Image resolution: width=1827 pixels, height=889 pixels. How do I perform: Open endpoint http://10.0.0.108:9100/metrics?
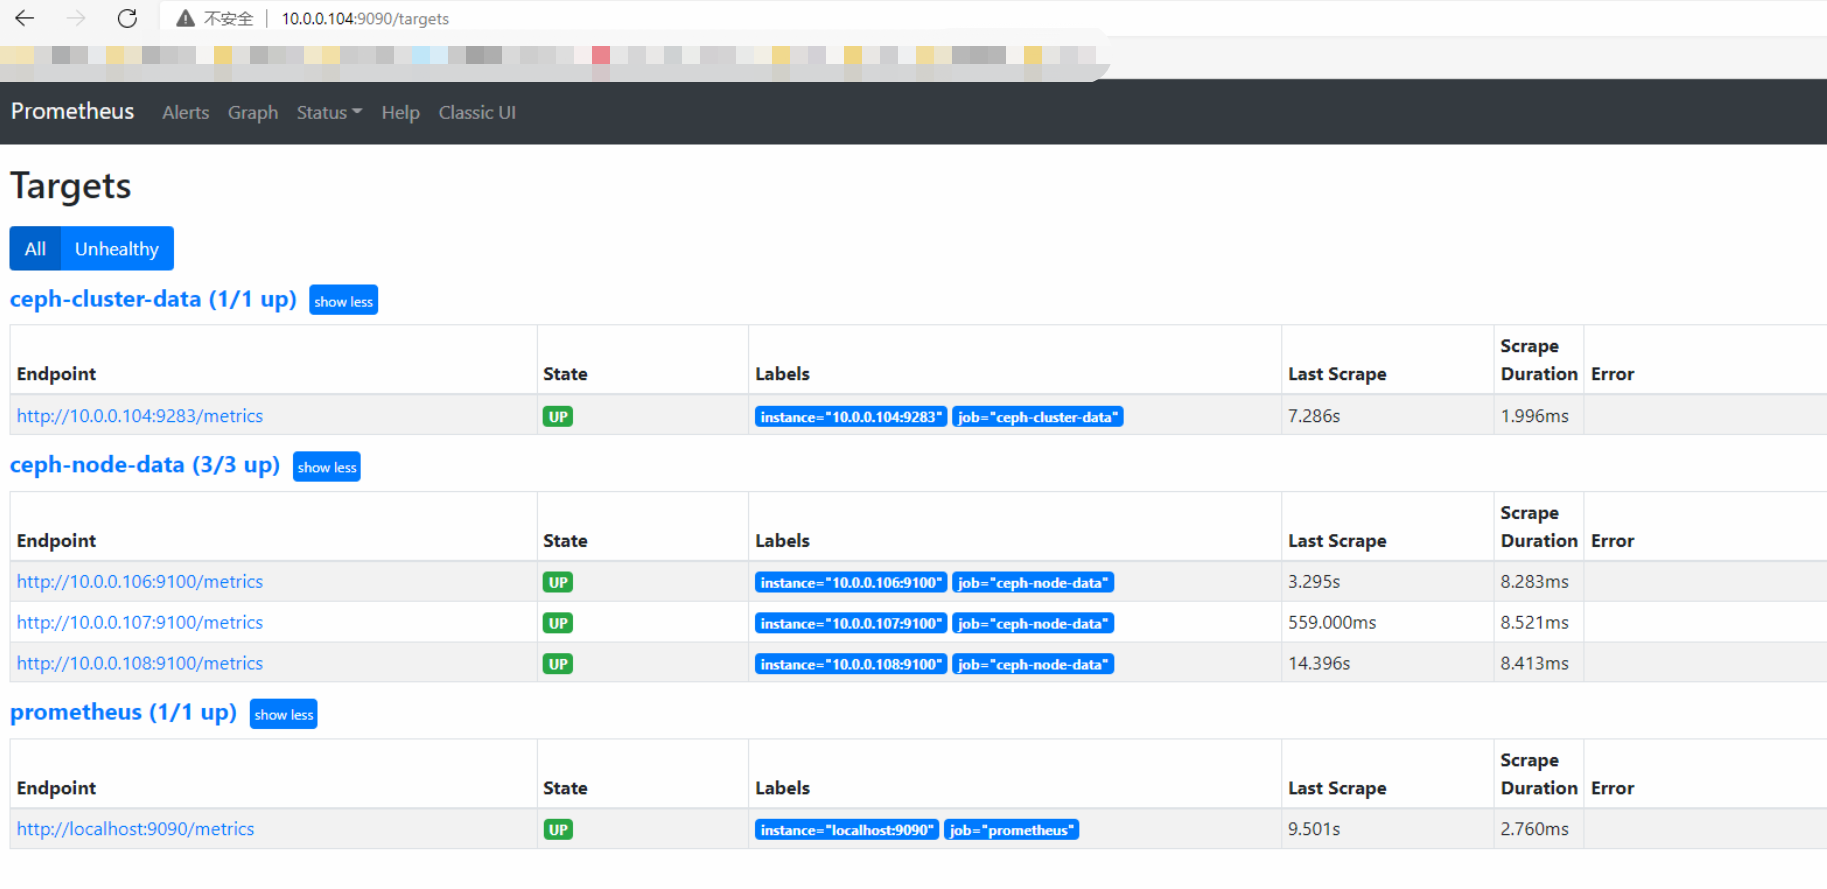140,663
